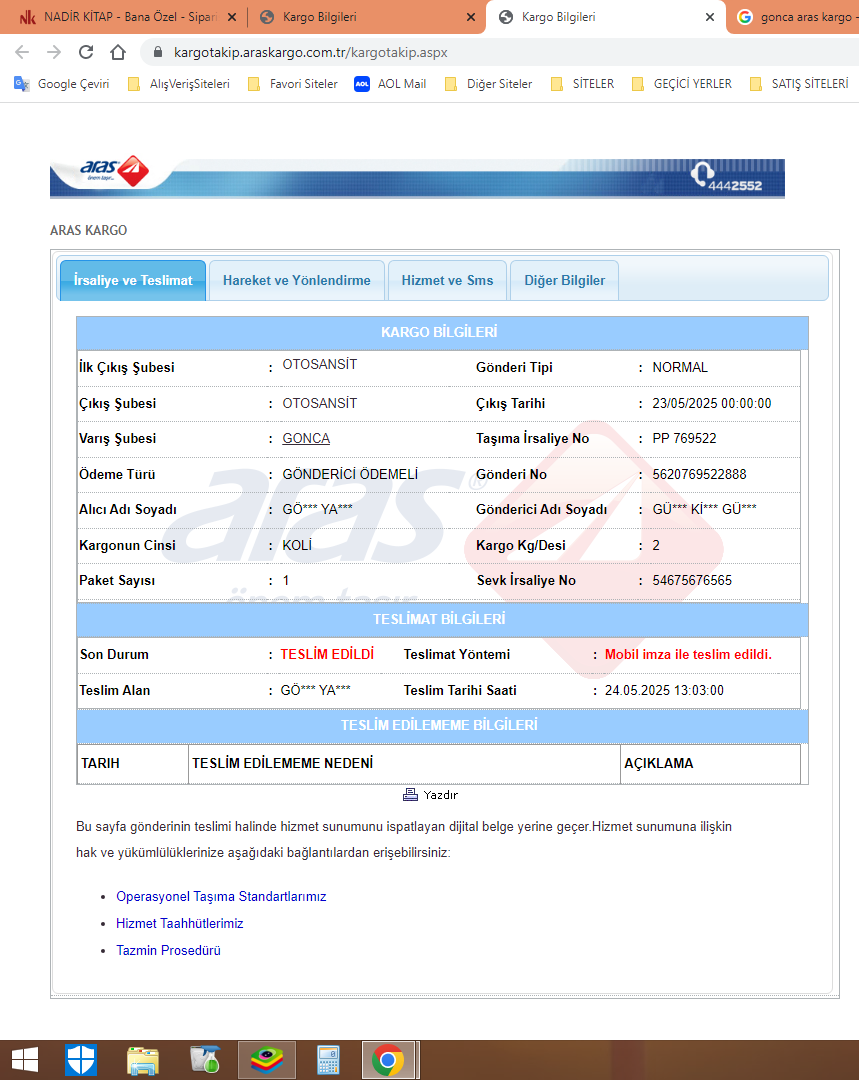Open the Diğer Siteler bookmark folder
The width and height of the screenshot is (859, 1080).
[489, 84]
